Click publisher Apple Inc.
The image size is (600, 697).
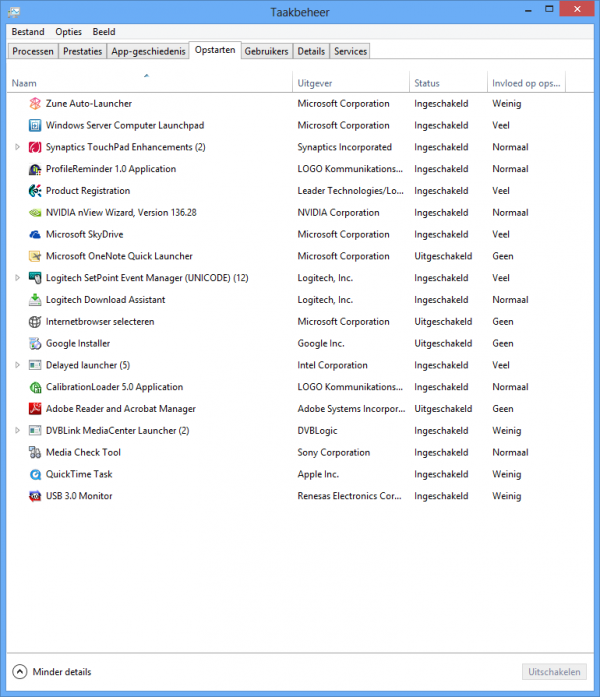(318, 474)
